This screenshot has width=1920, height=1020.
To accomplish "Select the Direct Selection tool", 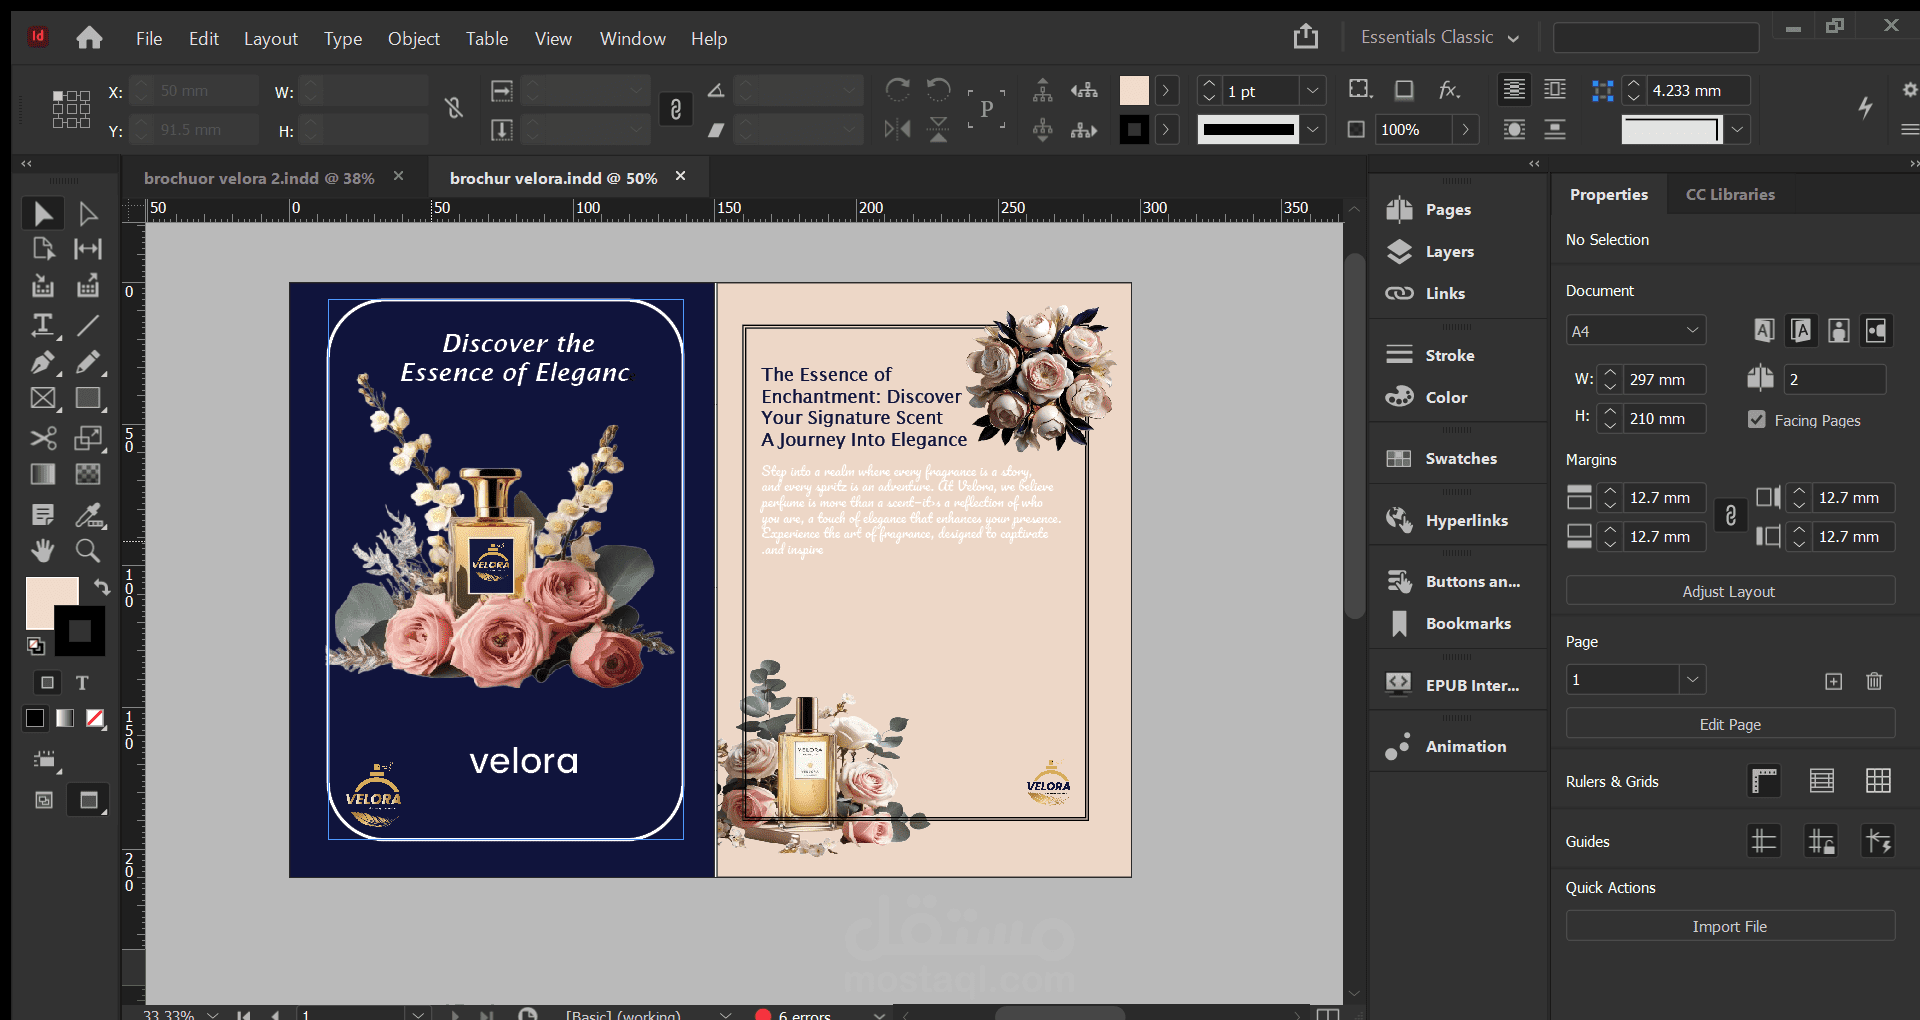I will click(88, 214).
